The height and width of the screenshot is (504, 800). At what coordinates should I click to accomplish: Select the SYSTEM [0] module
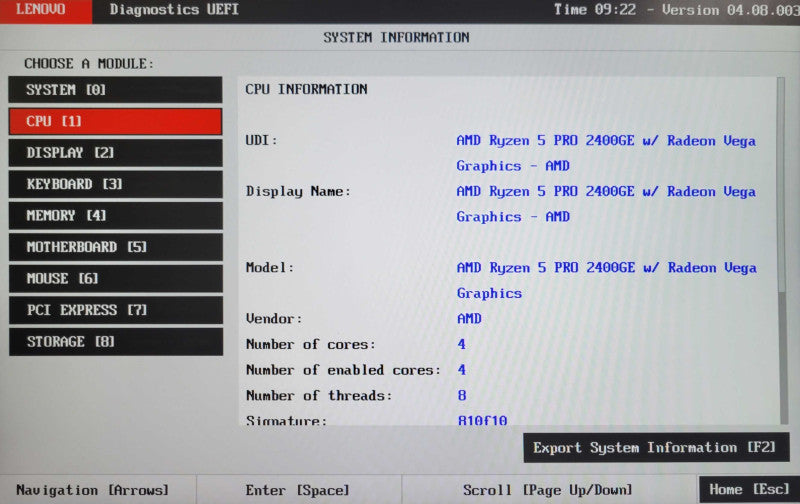click(115, 90)
